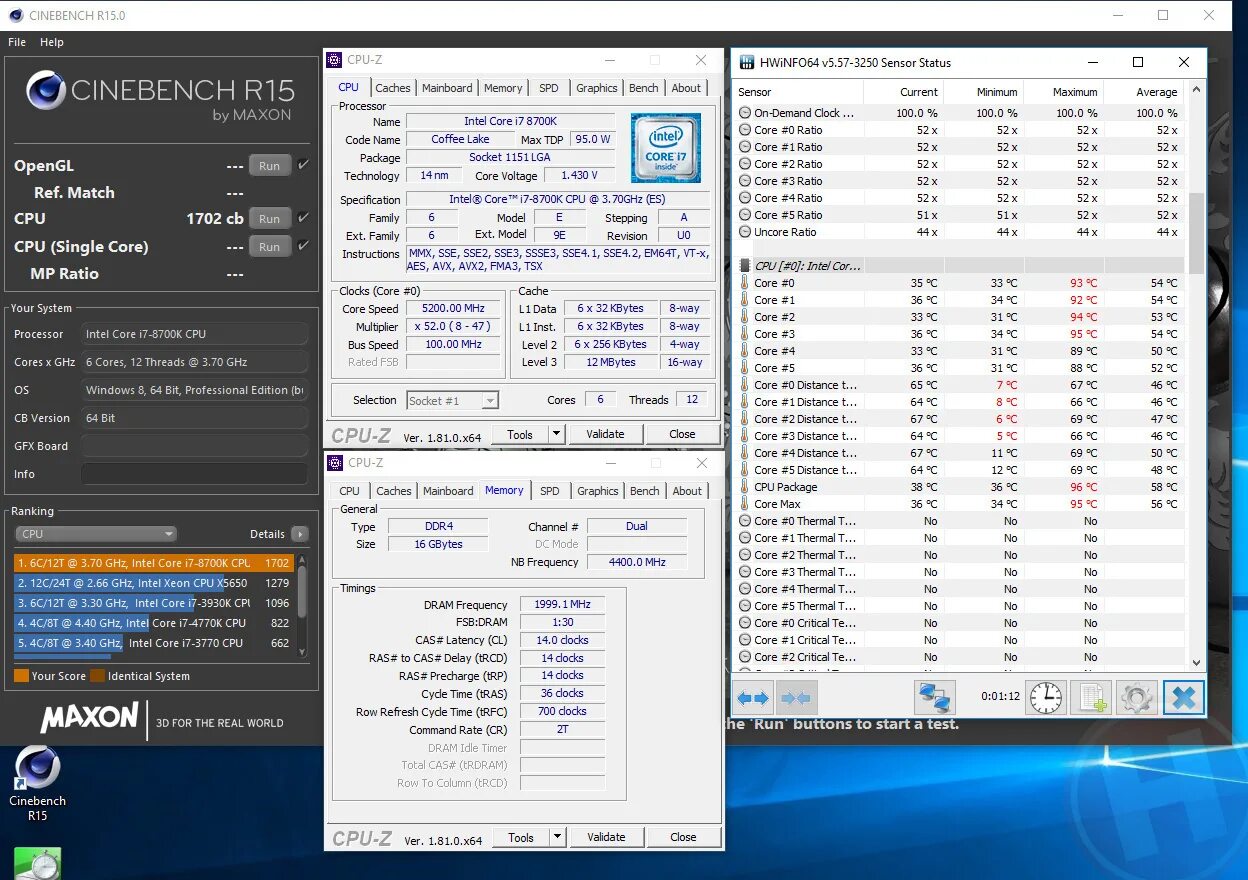Click the HWiNFO64 title bar app icon
This screenshot has width=1248, height=880.
pyautogui.click(x=746, y=62)
